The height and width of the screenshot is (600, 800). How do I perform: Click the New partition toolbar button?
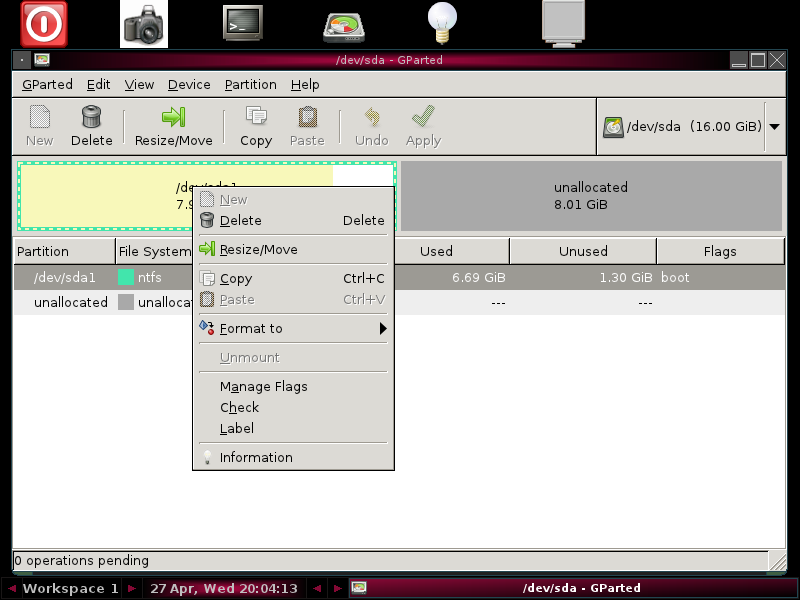click(40, 126)
